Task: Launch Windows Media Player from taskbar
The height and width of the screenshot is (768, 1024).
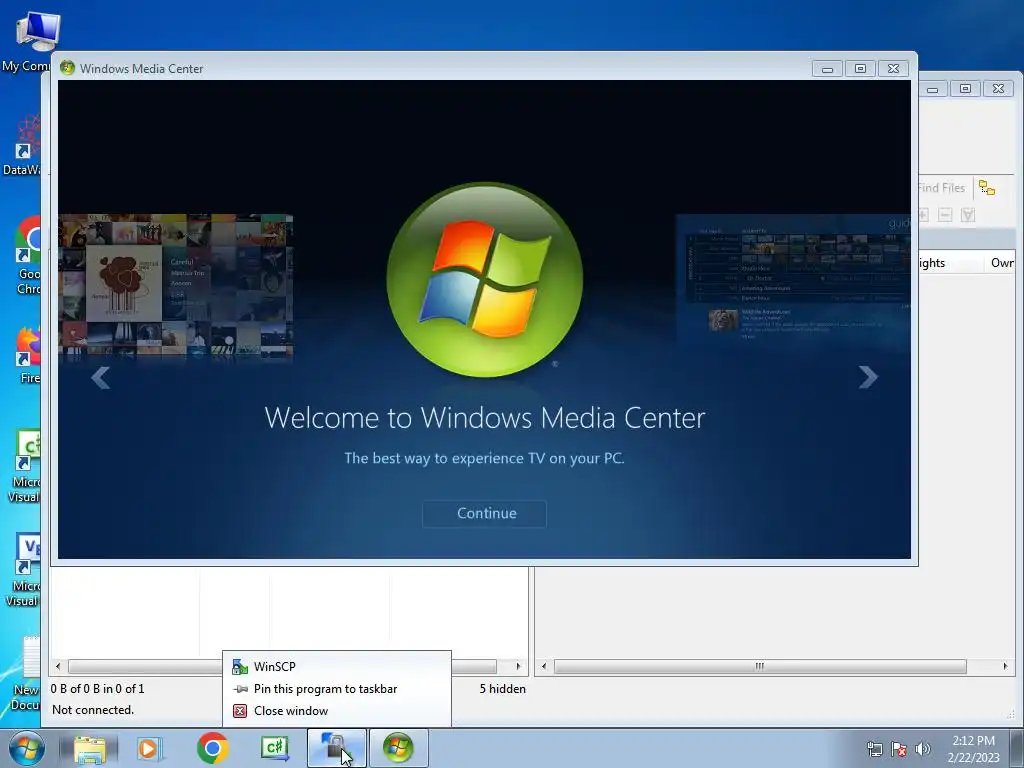Action: [150, 749]
